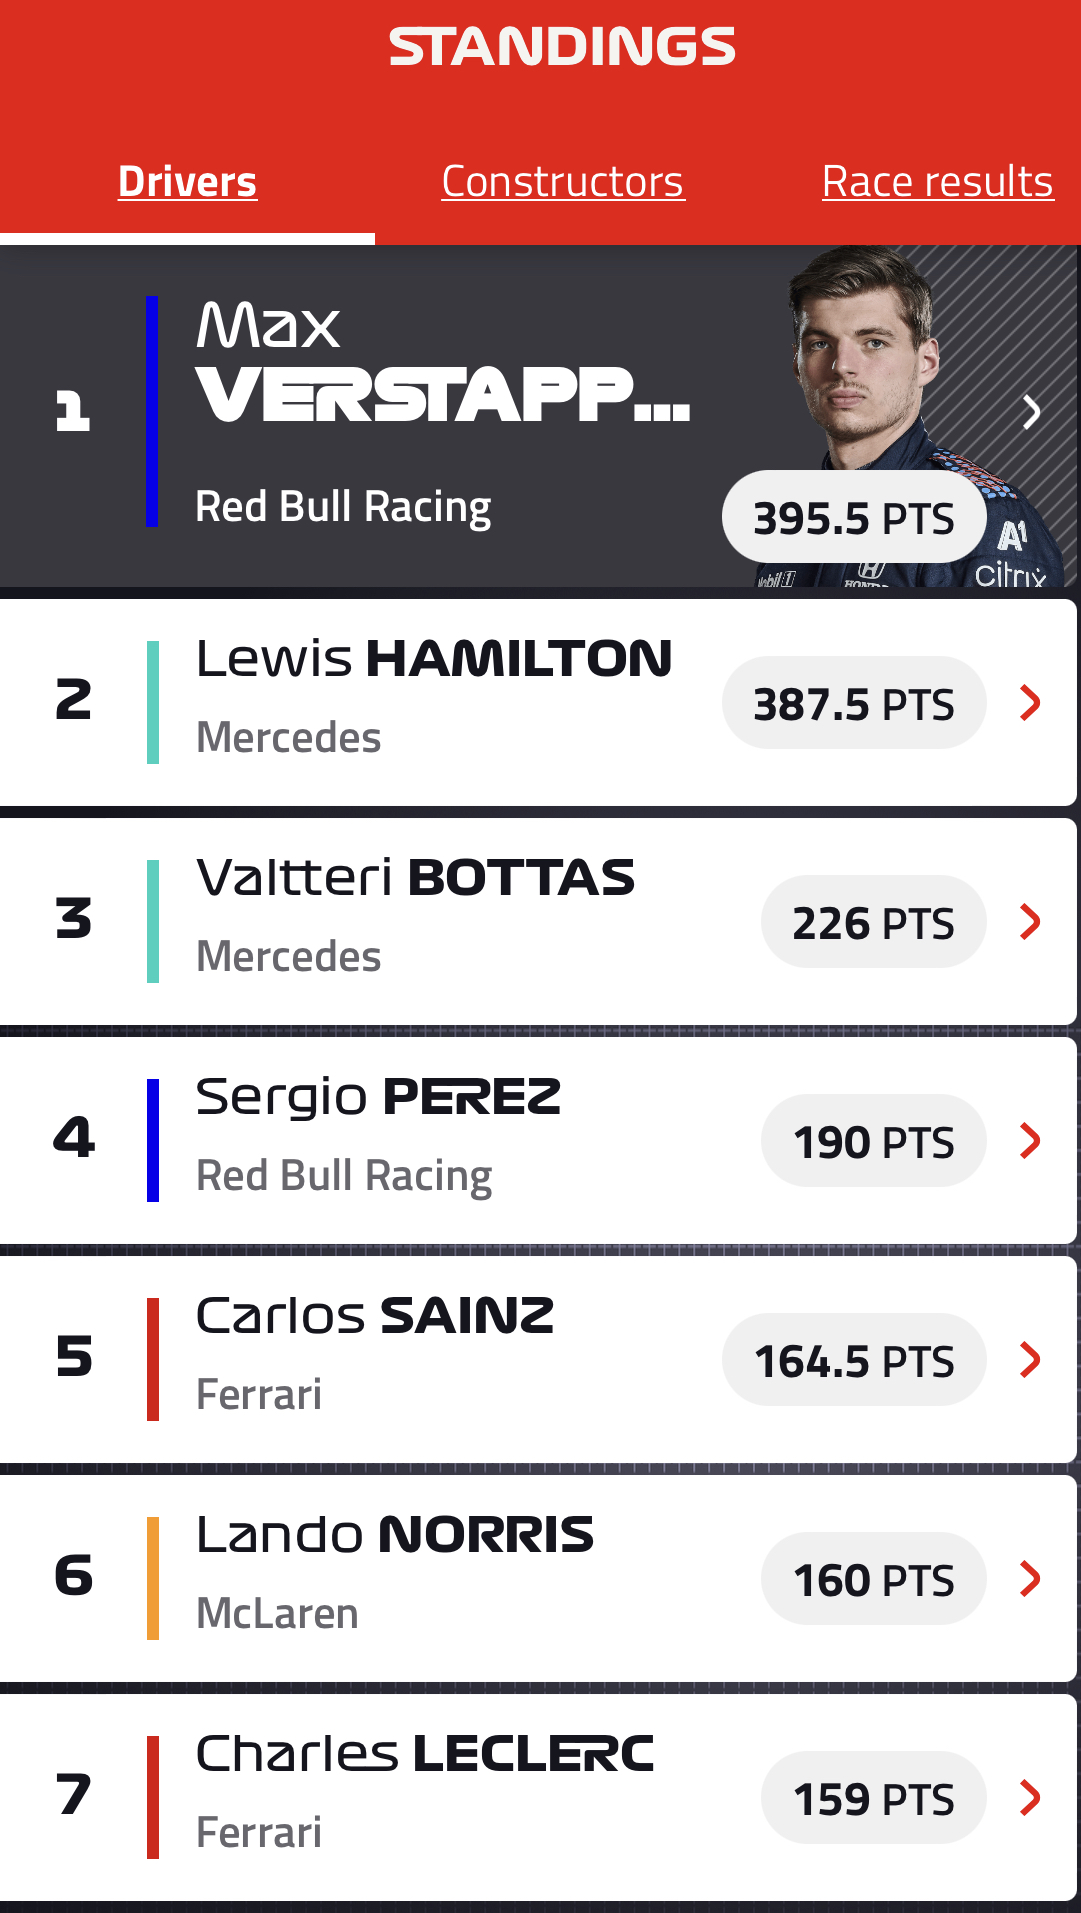Image resolution: width=1081 pixels, height=1913 pixels.
Task: Expand Lewis Hamilton's red chevron arrow
Action: [x=1030, y=703]
